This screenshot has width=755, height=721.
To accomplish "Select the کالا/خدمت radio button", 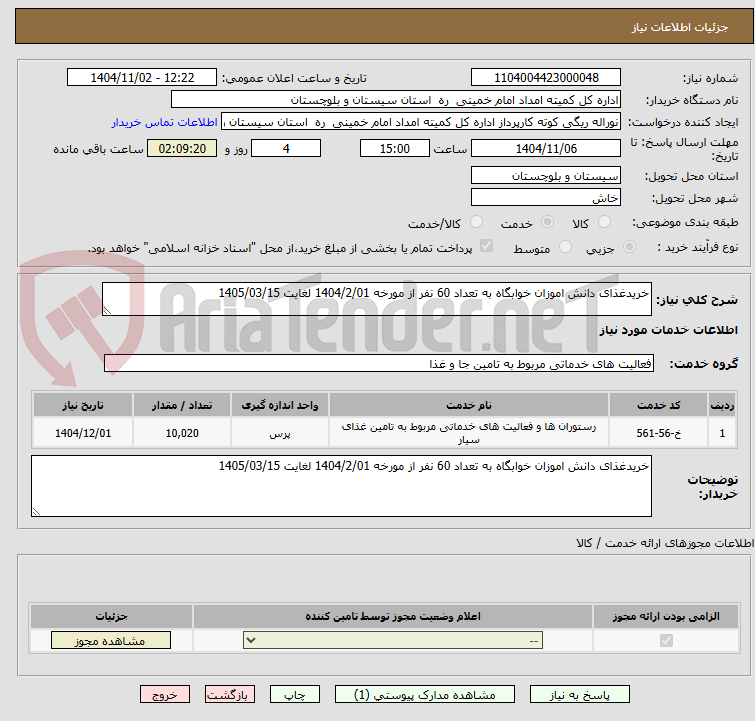I will (476, 222).
